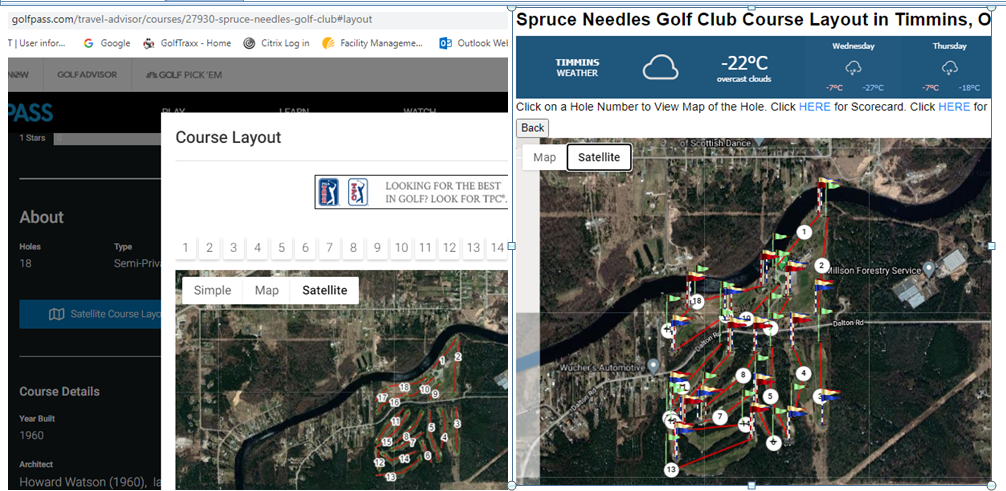Click the overcast cloud icon in Timmins weather

click(x=660, y=67)
